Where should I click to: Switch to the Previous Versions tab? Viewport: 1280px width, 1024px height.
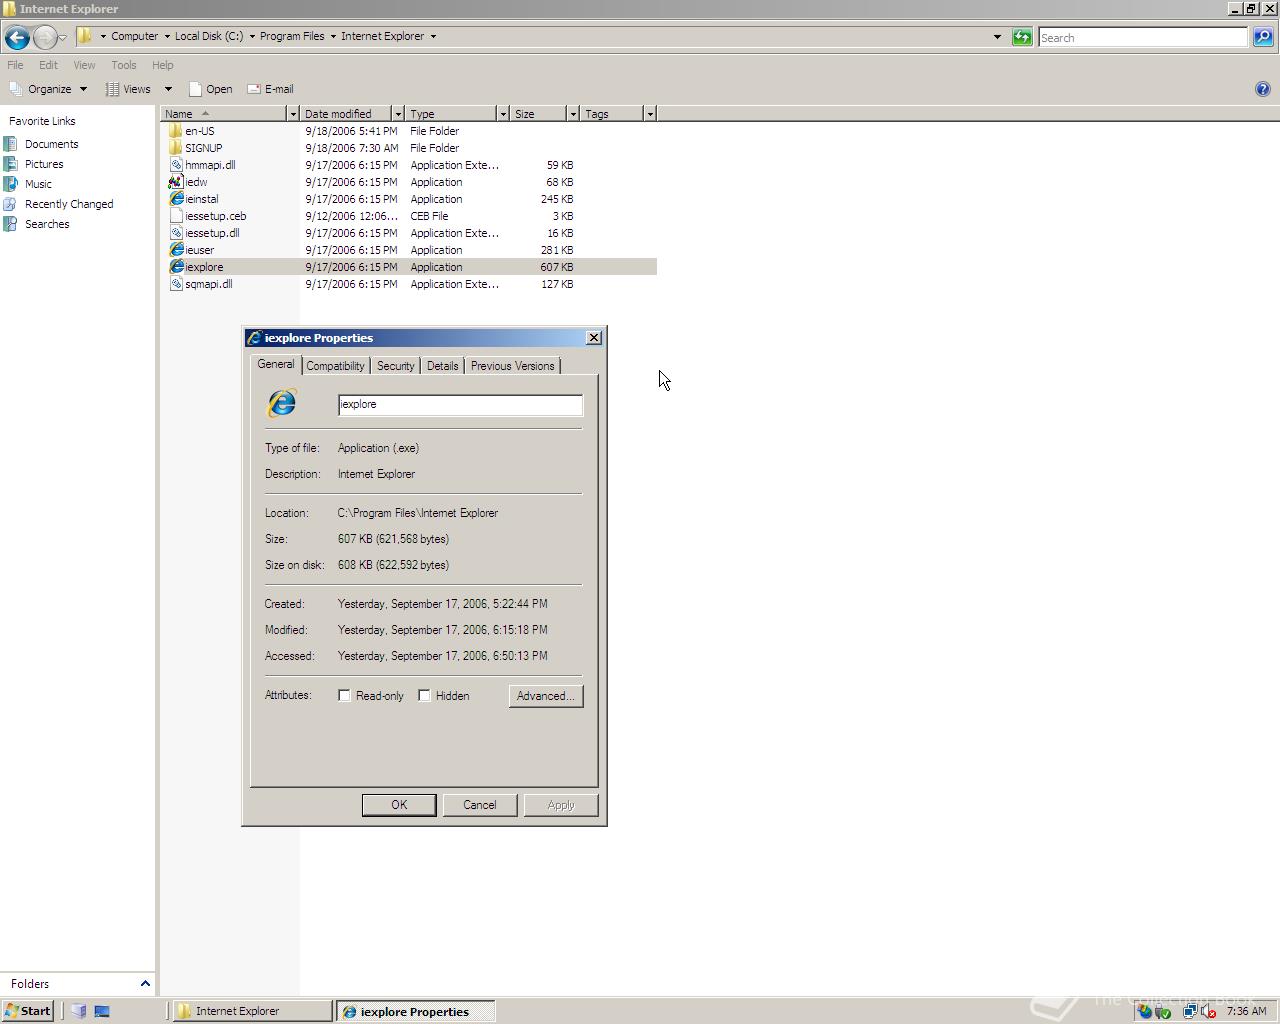coord(512,366)
